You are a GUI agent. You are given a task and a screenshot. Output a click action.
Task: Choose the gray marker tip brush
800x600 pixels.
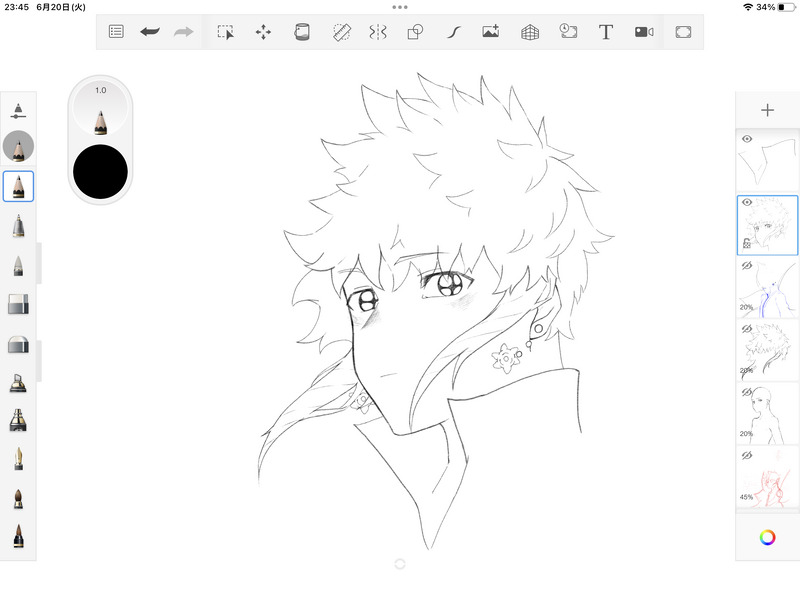18,265
